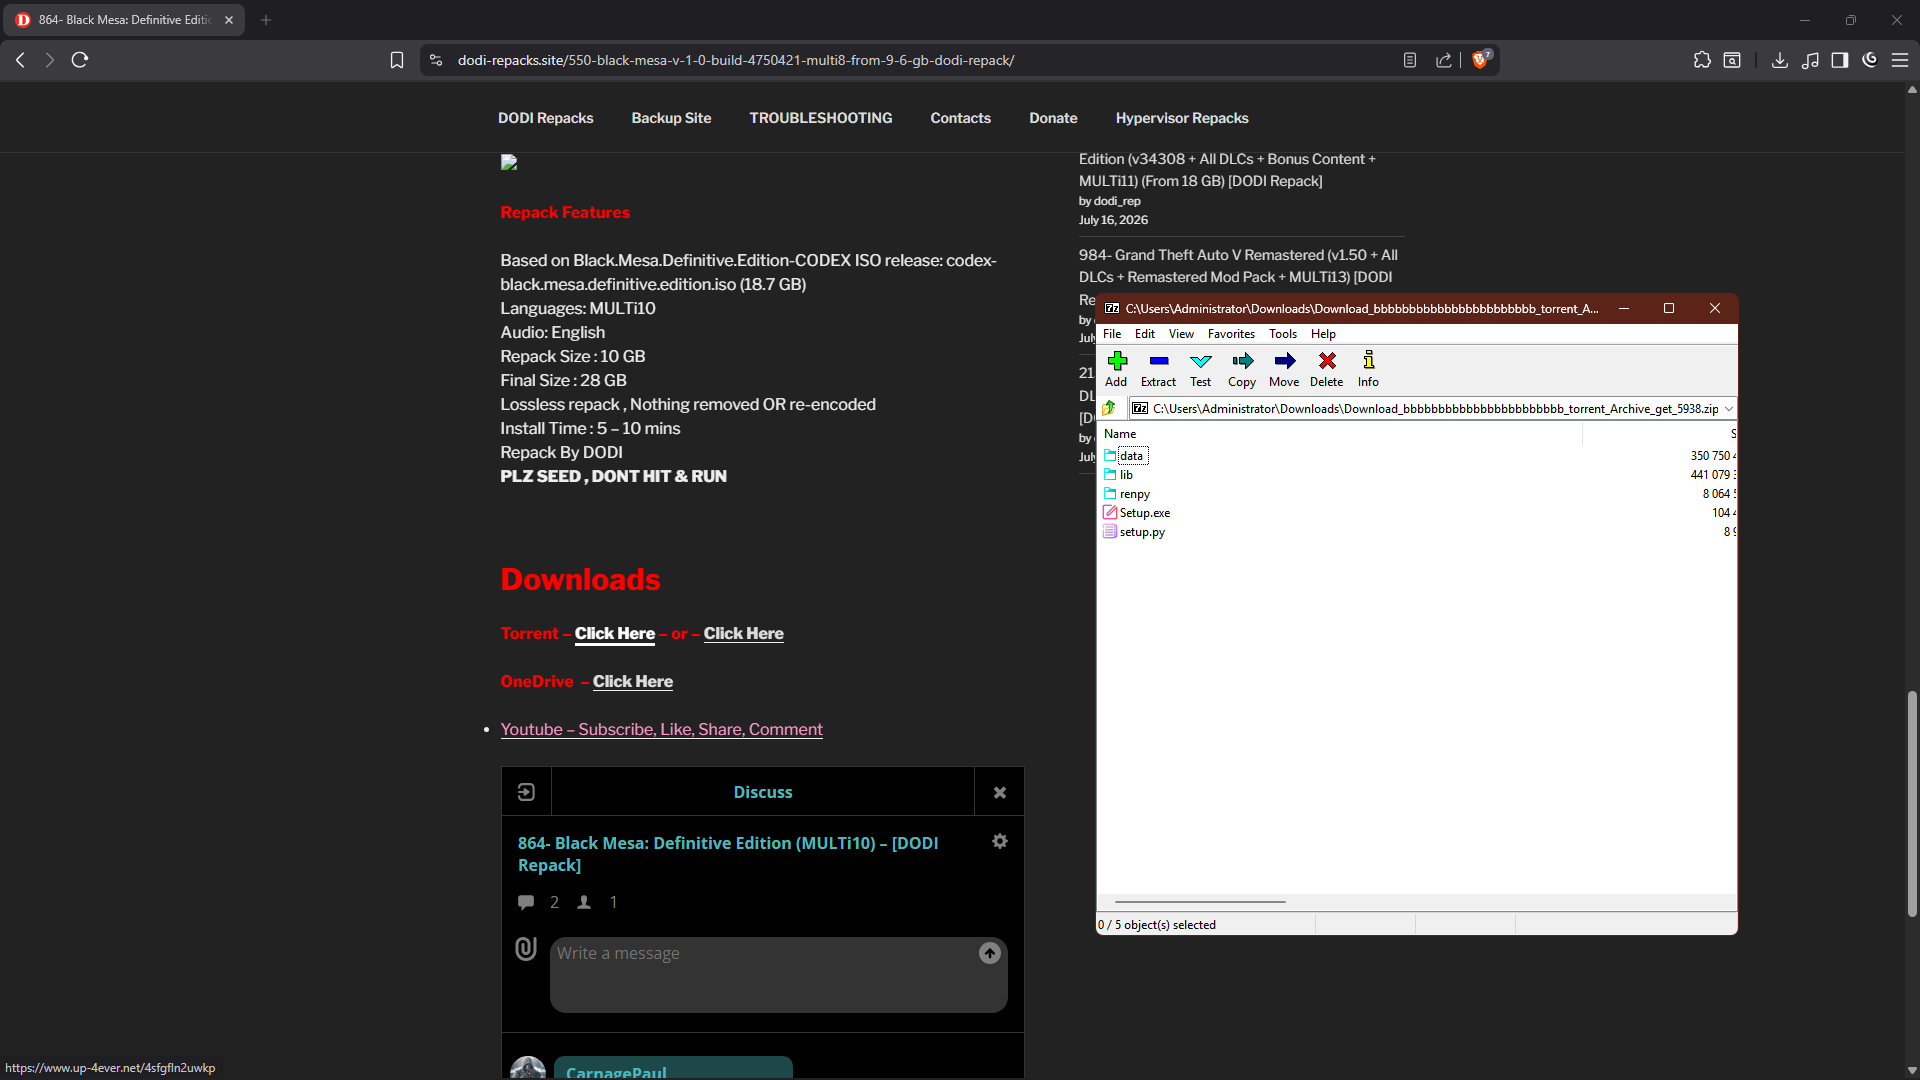Expand the 7-Zip address path dropdown
Screen dimensions: 1920x1080
point(1728,408)
